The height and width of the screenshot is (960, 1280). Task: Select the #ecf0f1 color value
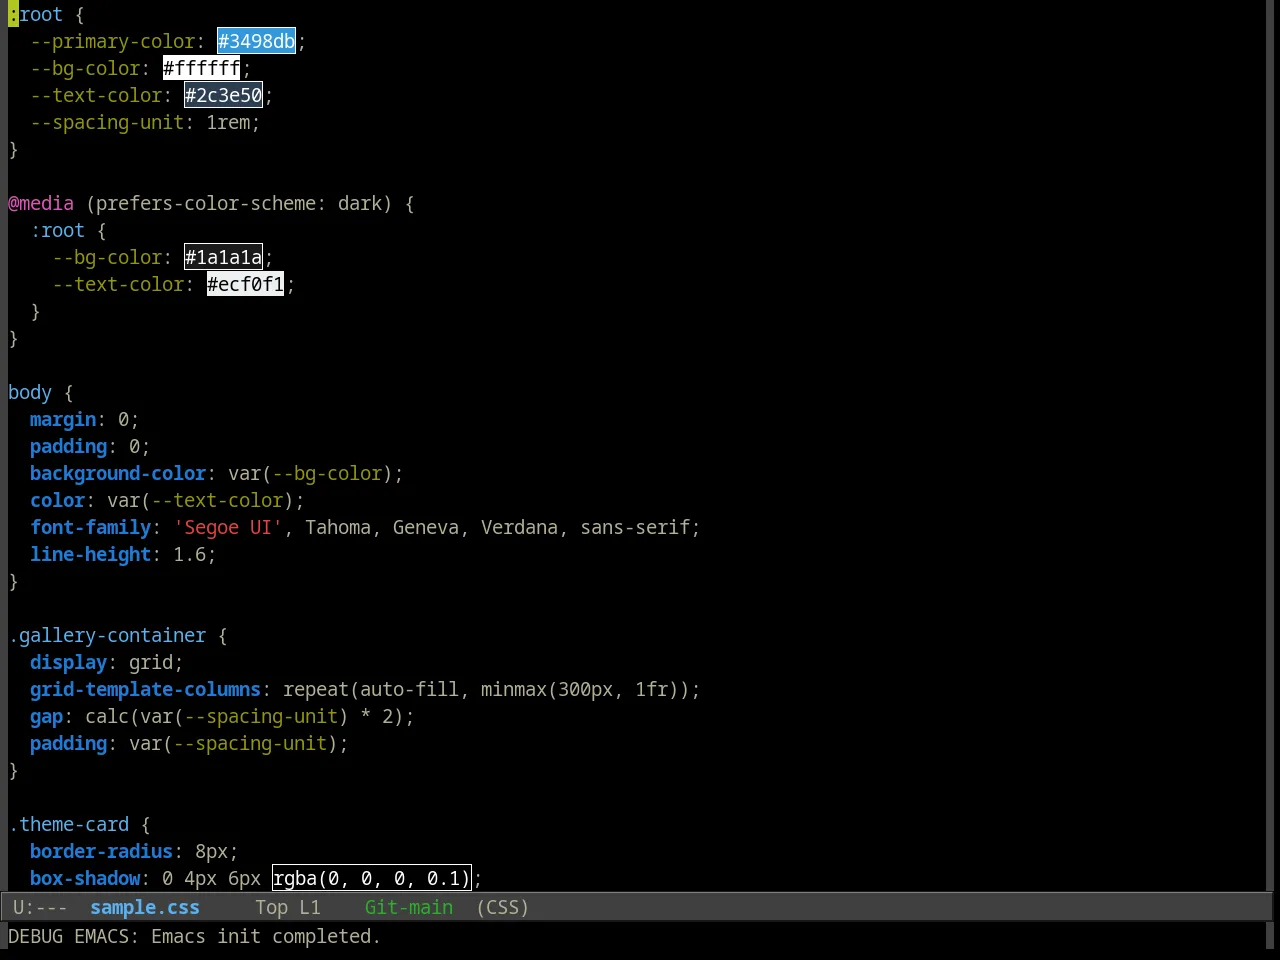tap(245, 284)
